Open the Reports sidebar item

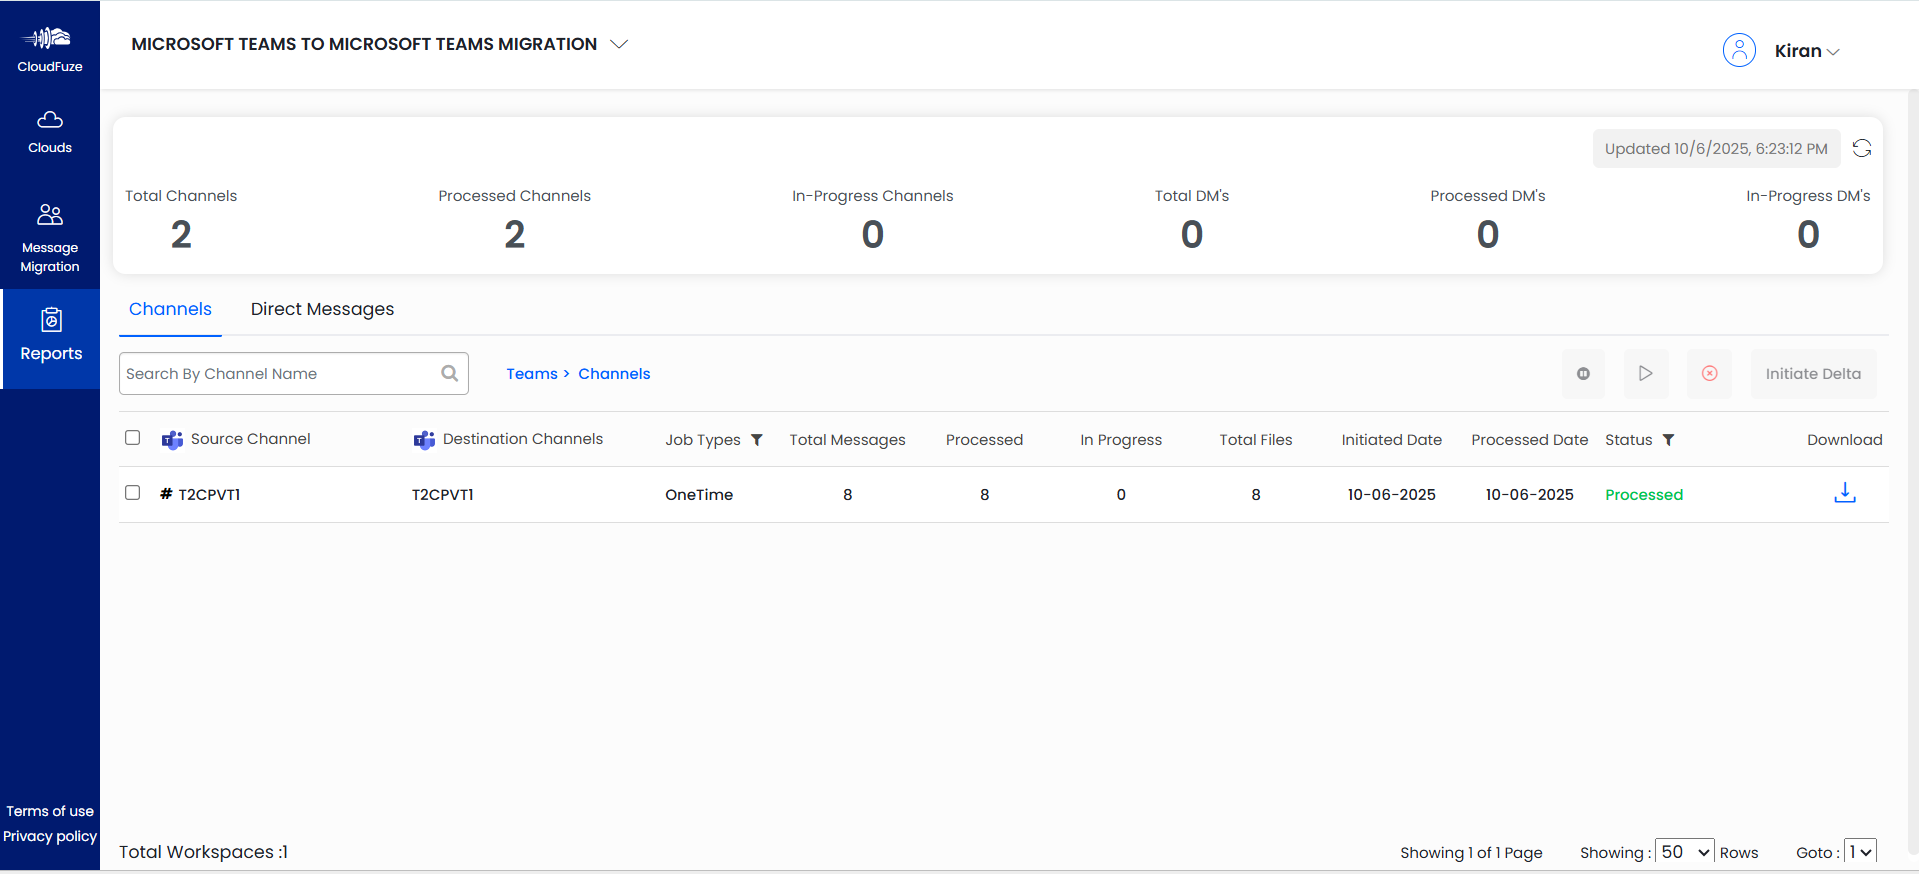pos(51,336)
